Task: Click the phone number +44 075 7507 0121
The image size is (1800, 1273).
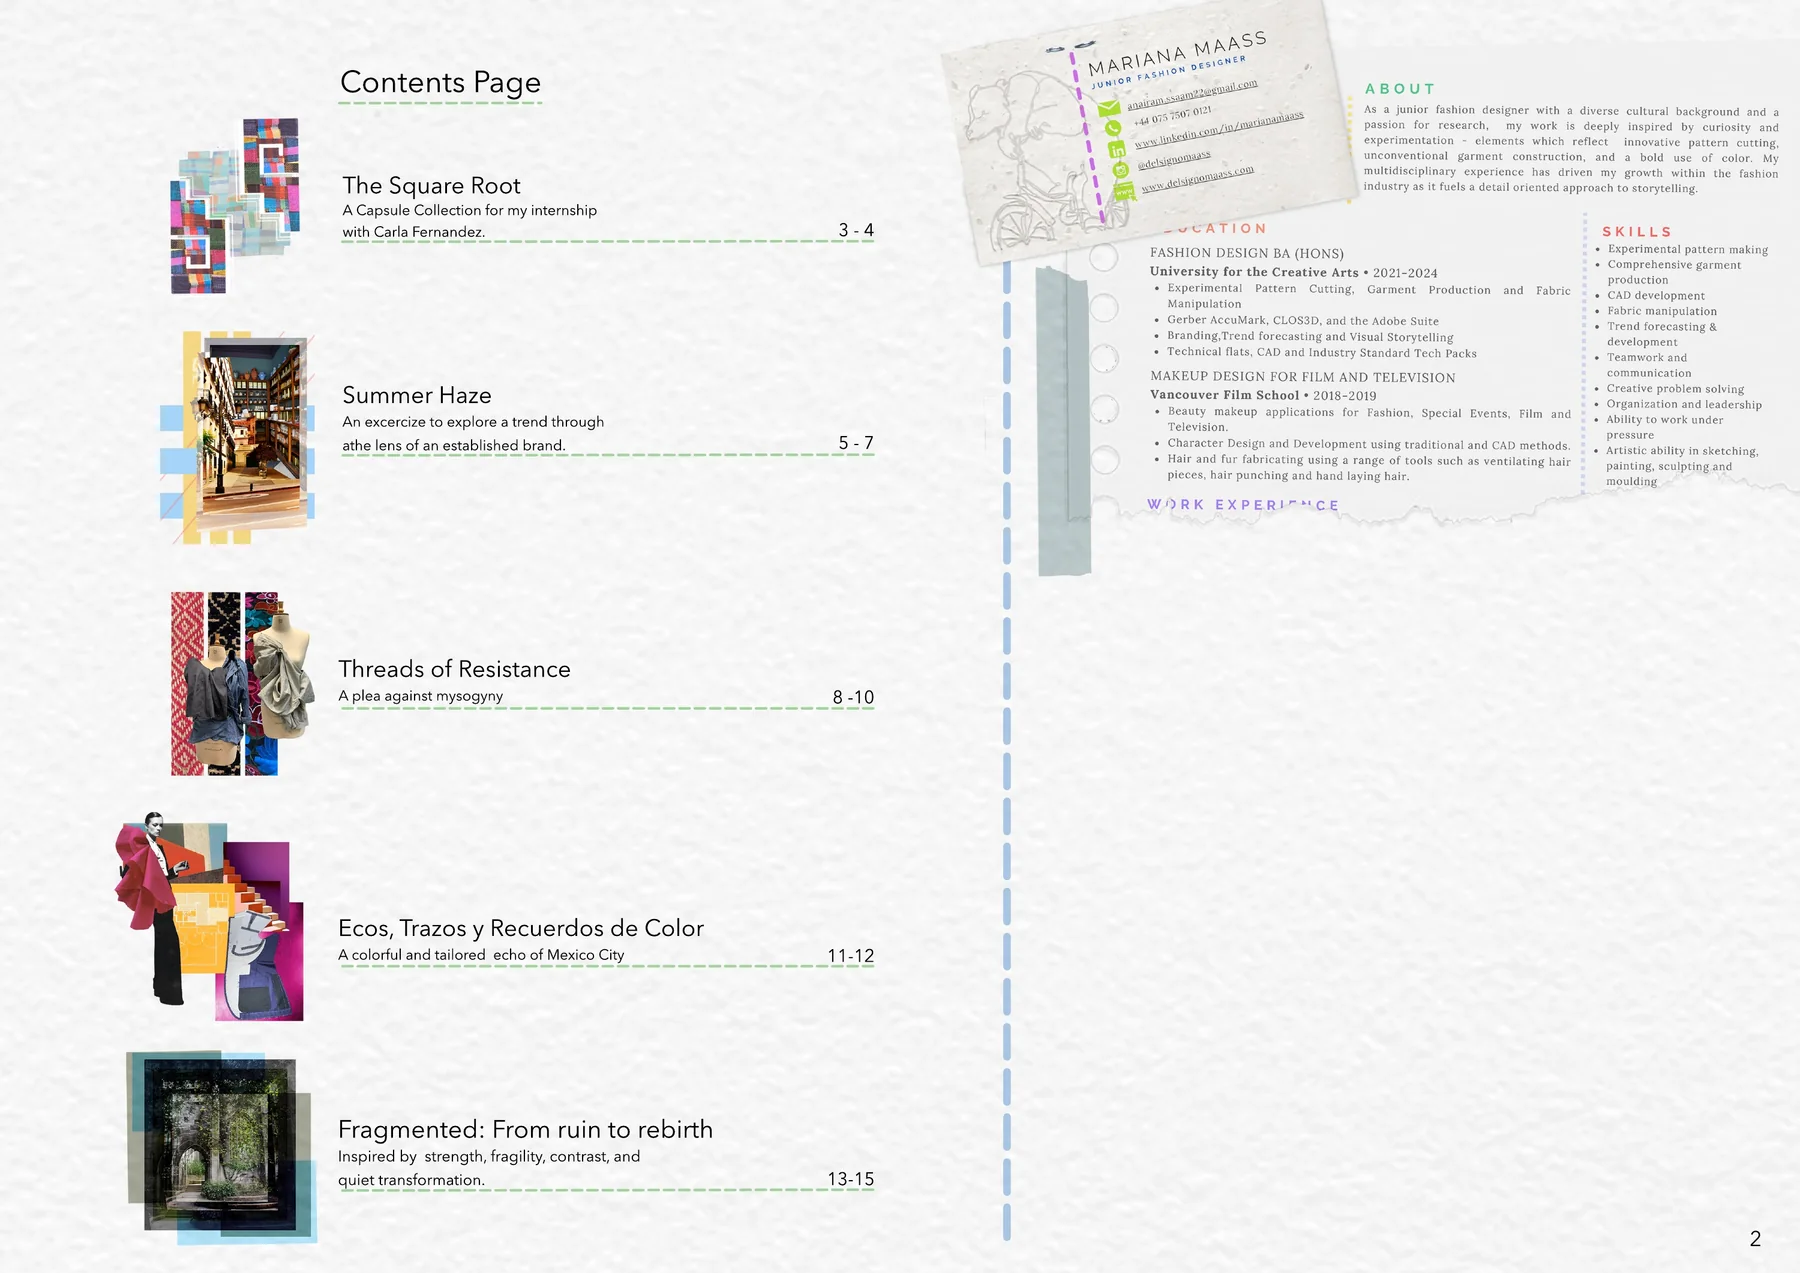Action: coord(1172,116)
